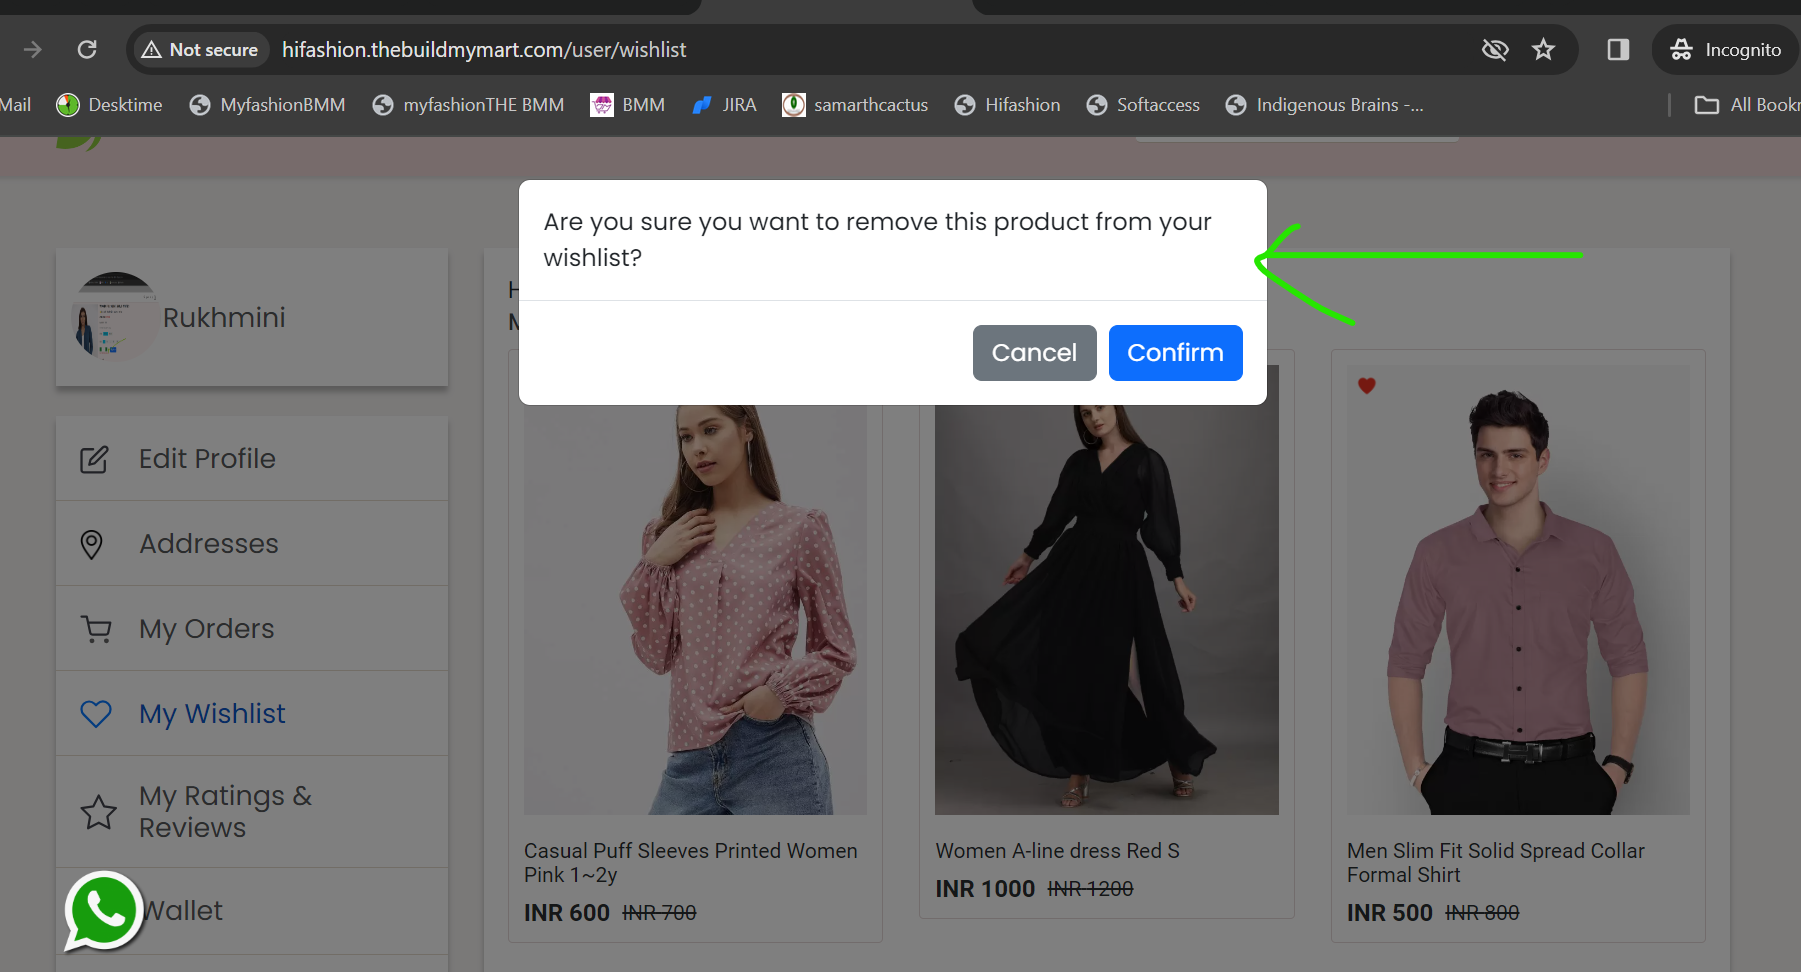Screen dimensions: 1801x972
Task: Click the third-party cookies blocked eye icon
Action: tap(1495, 49)
